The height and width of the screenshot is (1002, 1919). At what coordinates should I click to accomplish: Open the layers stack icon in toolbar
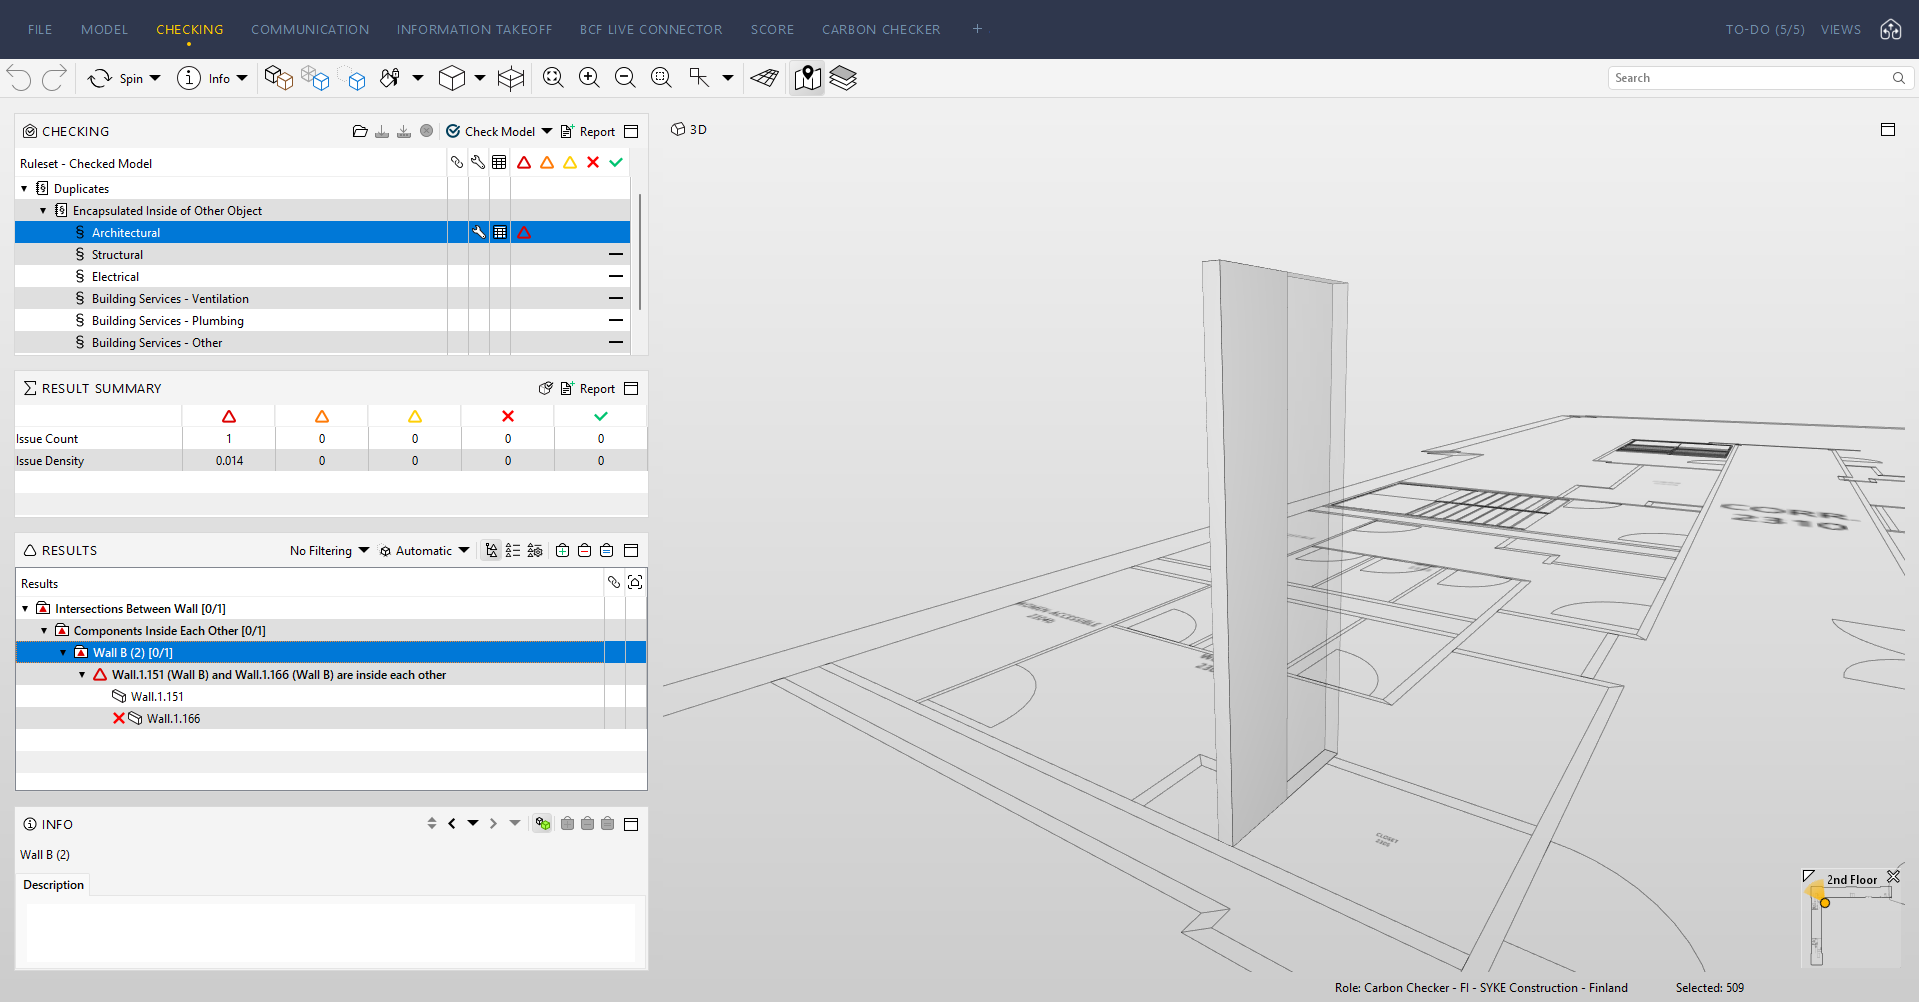[843, 78]
